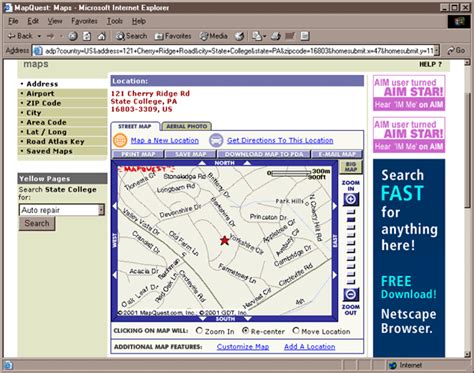
Task: Switch to the Street Map tab
Action: click(x=135, y=127)
